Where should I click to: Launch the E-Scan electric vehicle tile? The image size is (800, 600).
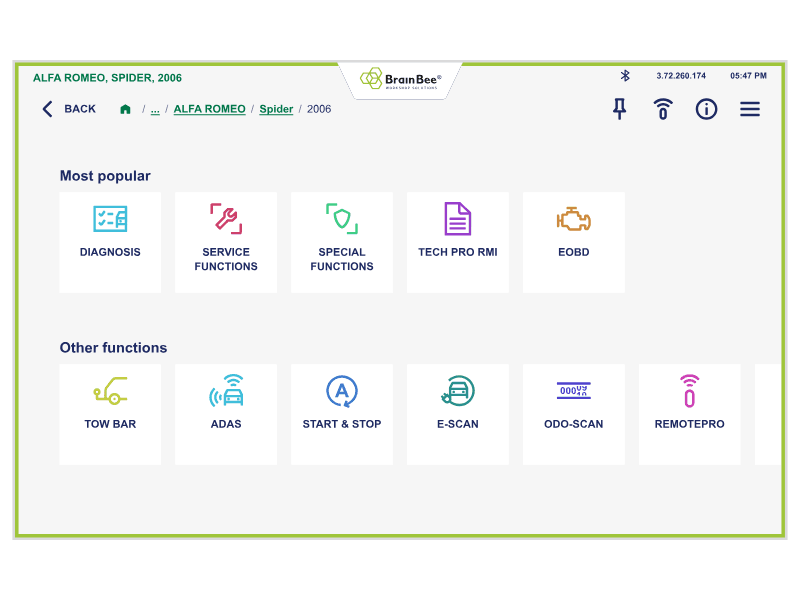[457, 414]
